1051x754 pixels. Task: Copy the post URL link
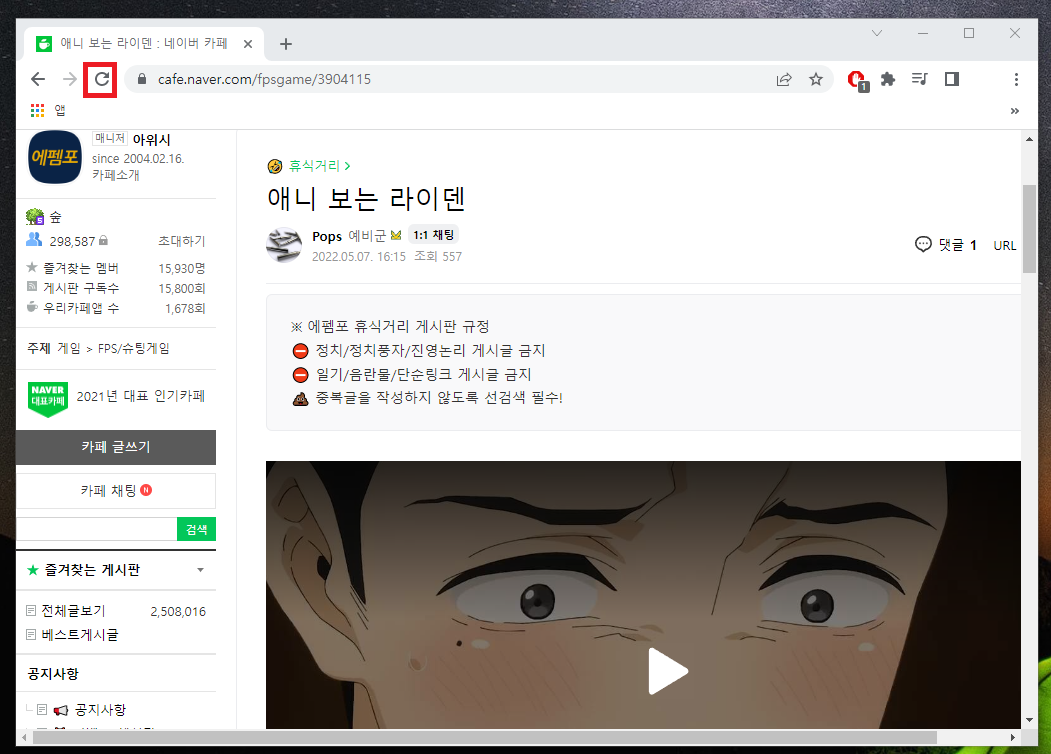point(1005,245)
